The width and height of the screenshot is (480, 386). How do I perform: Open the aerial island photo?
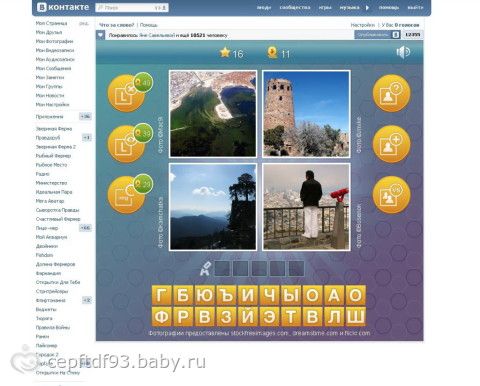213,113
